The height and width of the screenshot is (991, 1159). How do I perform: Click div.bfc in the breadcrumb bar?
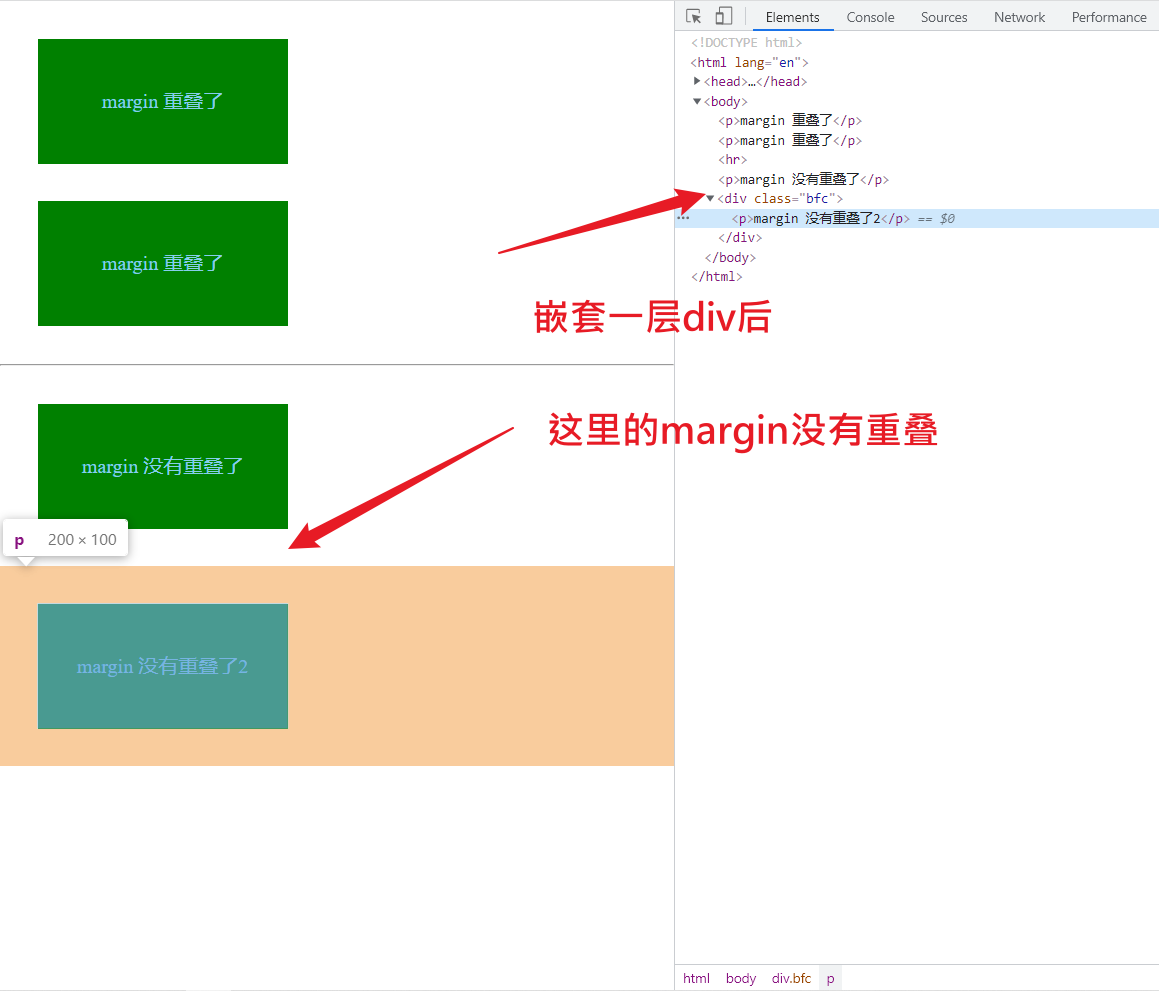tap(791, 978)
